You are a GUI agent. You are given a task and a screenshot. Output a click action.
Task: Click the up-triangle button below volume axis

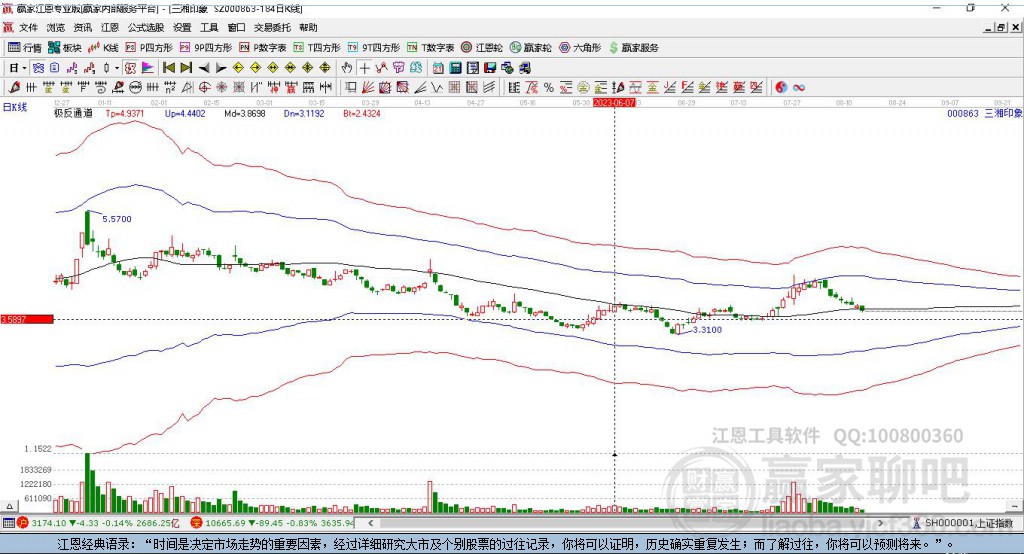(9, 506)
